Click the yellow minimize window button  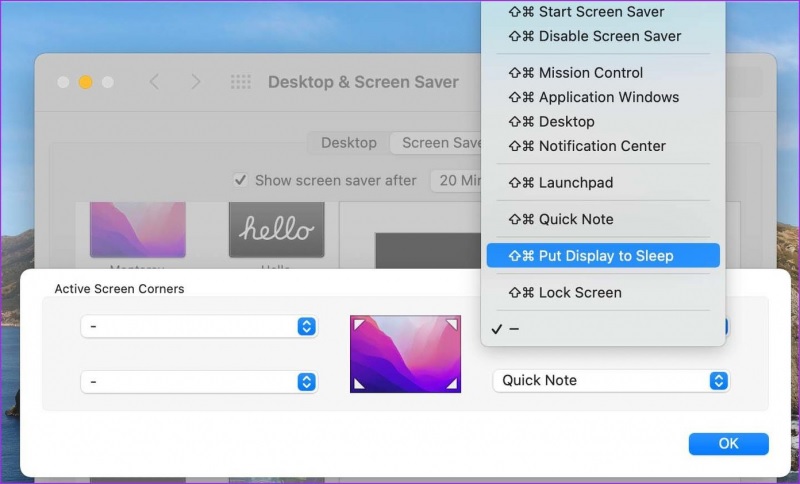(x=85, y=82)
